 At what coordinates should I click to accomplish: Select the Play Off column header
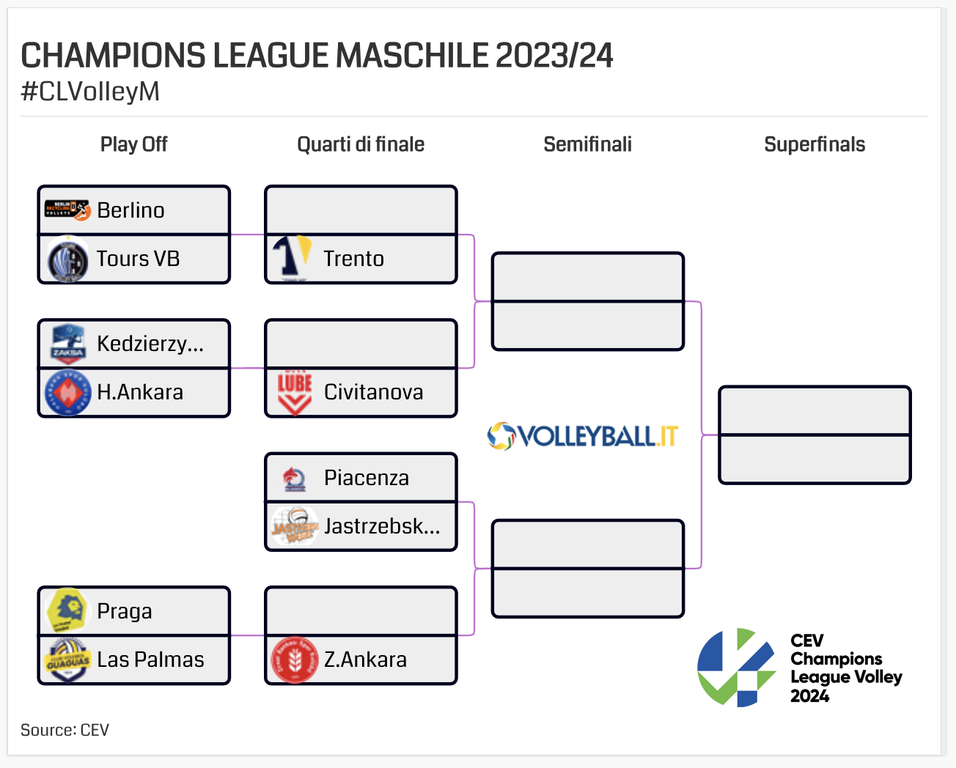tap(134, 144)
